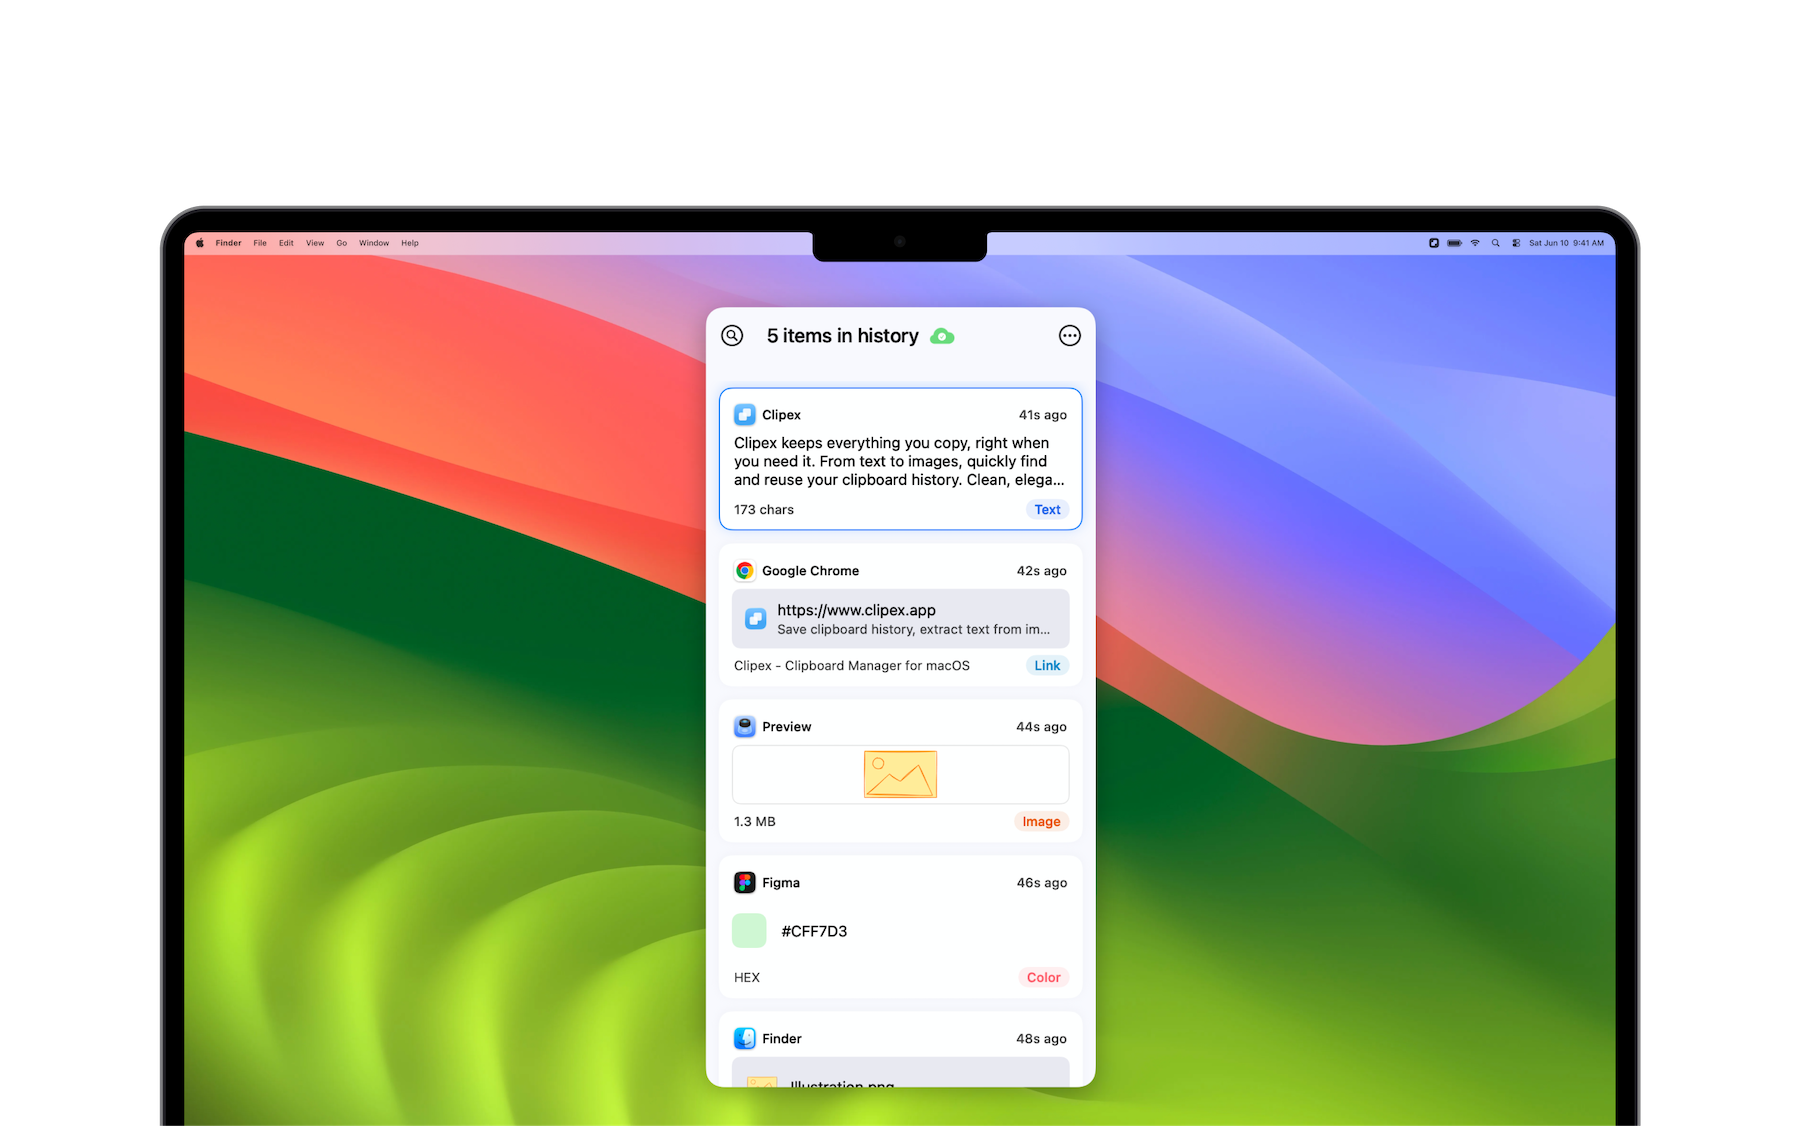The height and width of the screenshot is (1126, 1800).
Task: Open the clipboard history search icon
Action: 732,336
